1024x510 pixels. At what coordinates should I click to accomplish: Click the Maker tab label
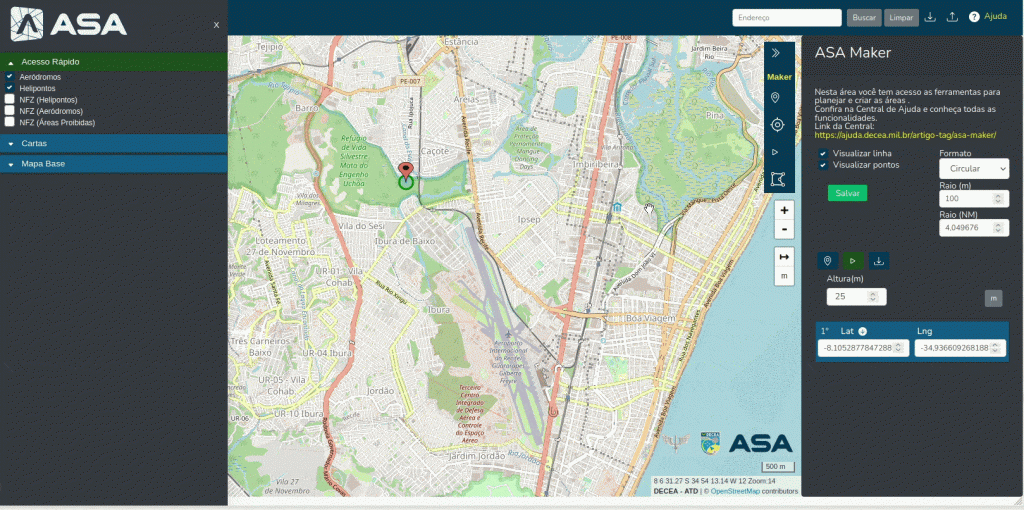click(779, 77)
